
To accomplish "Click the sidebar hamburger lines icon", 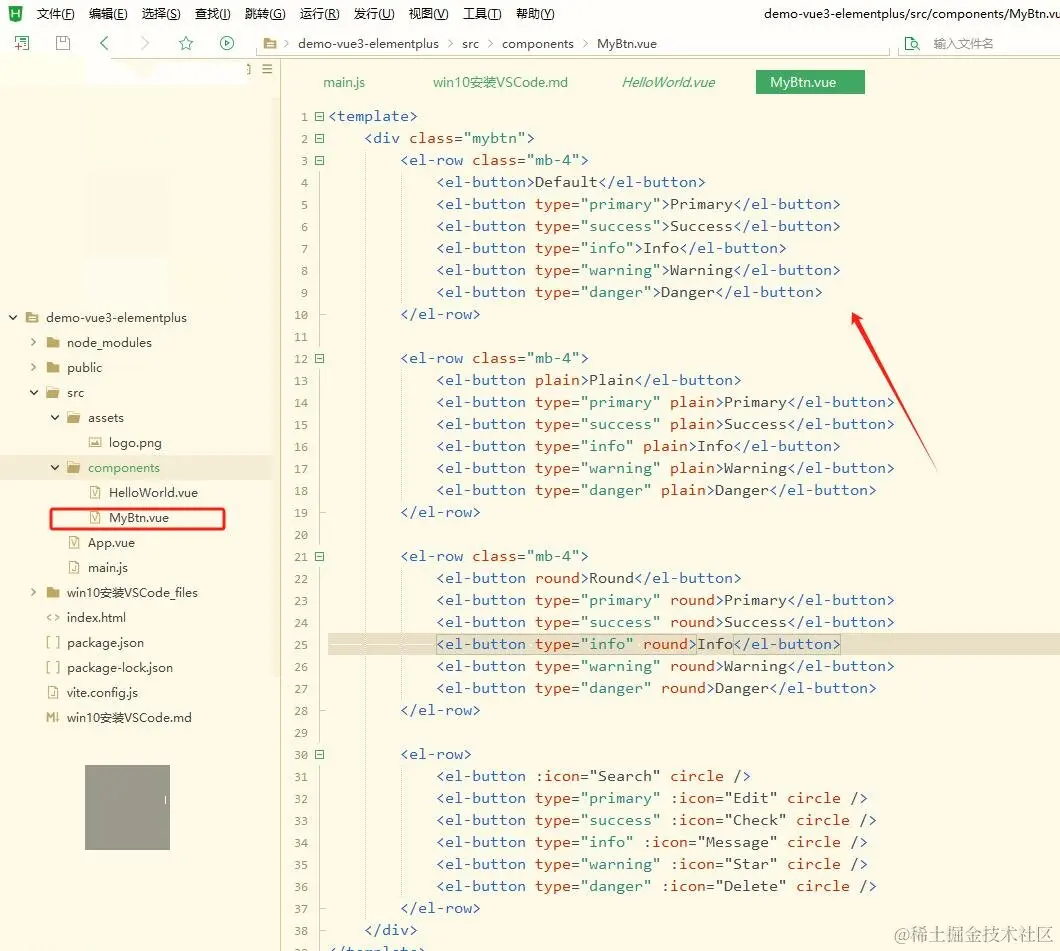I will 268,69.
